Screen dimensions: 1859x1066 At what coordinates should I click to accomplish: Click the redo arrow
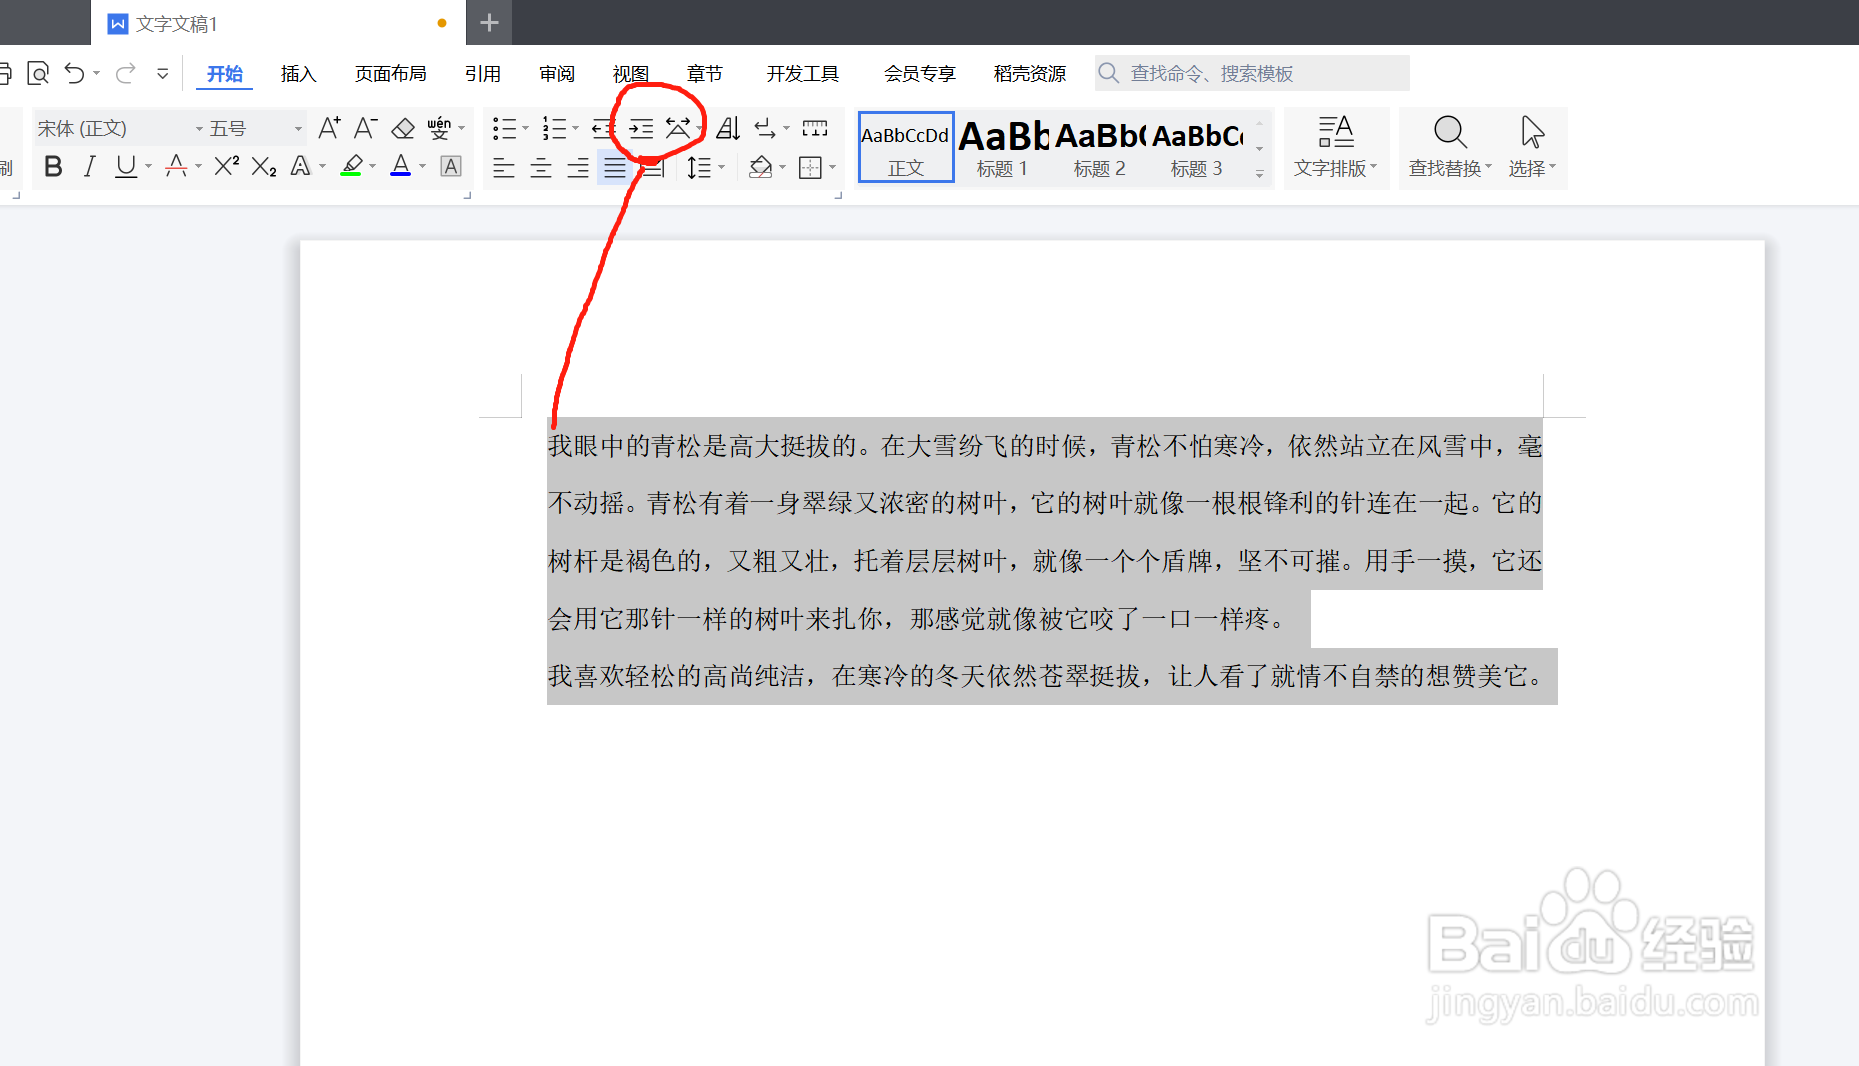pyautogui.click(x=126, y=73)
